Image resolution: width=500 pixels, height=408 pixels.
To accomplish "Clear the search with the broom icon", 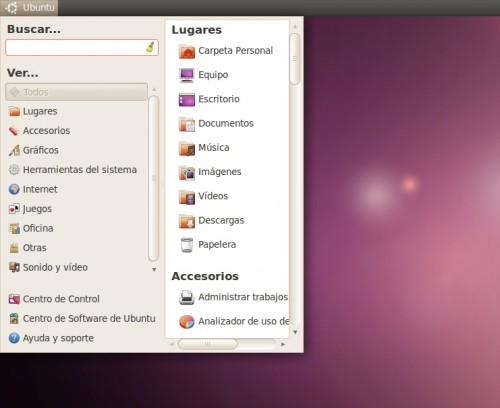I will (150, 47).
